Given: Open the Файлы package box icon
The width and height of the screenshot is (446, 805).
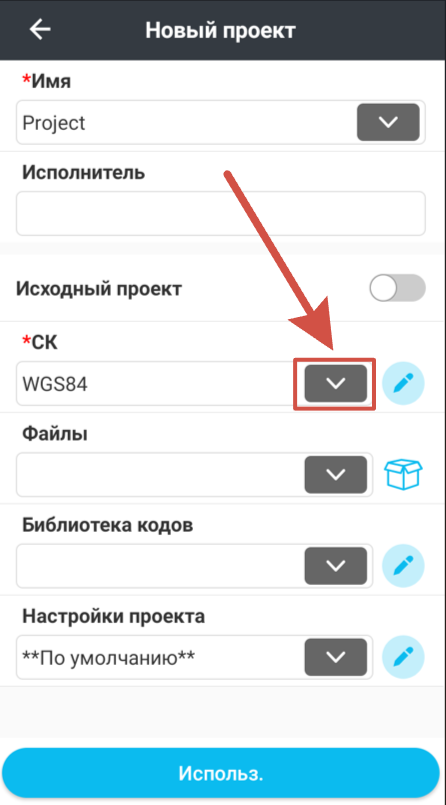Looking at the screenshot, I should 403,474.
